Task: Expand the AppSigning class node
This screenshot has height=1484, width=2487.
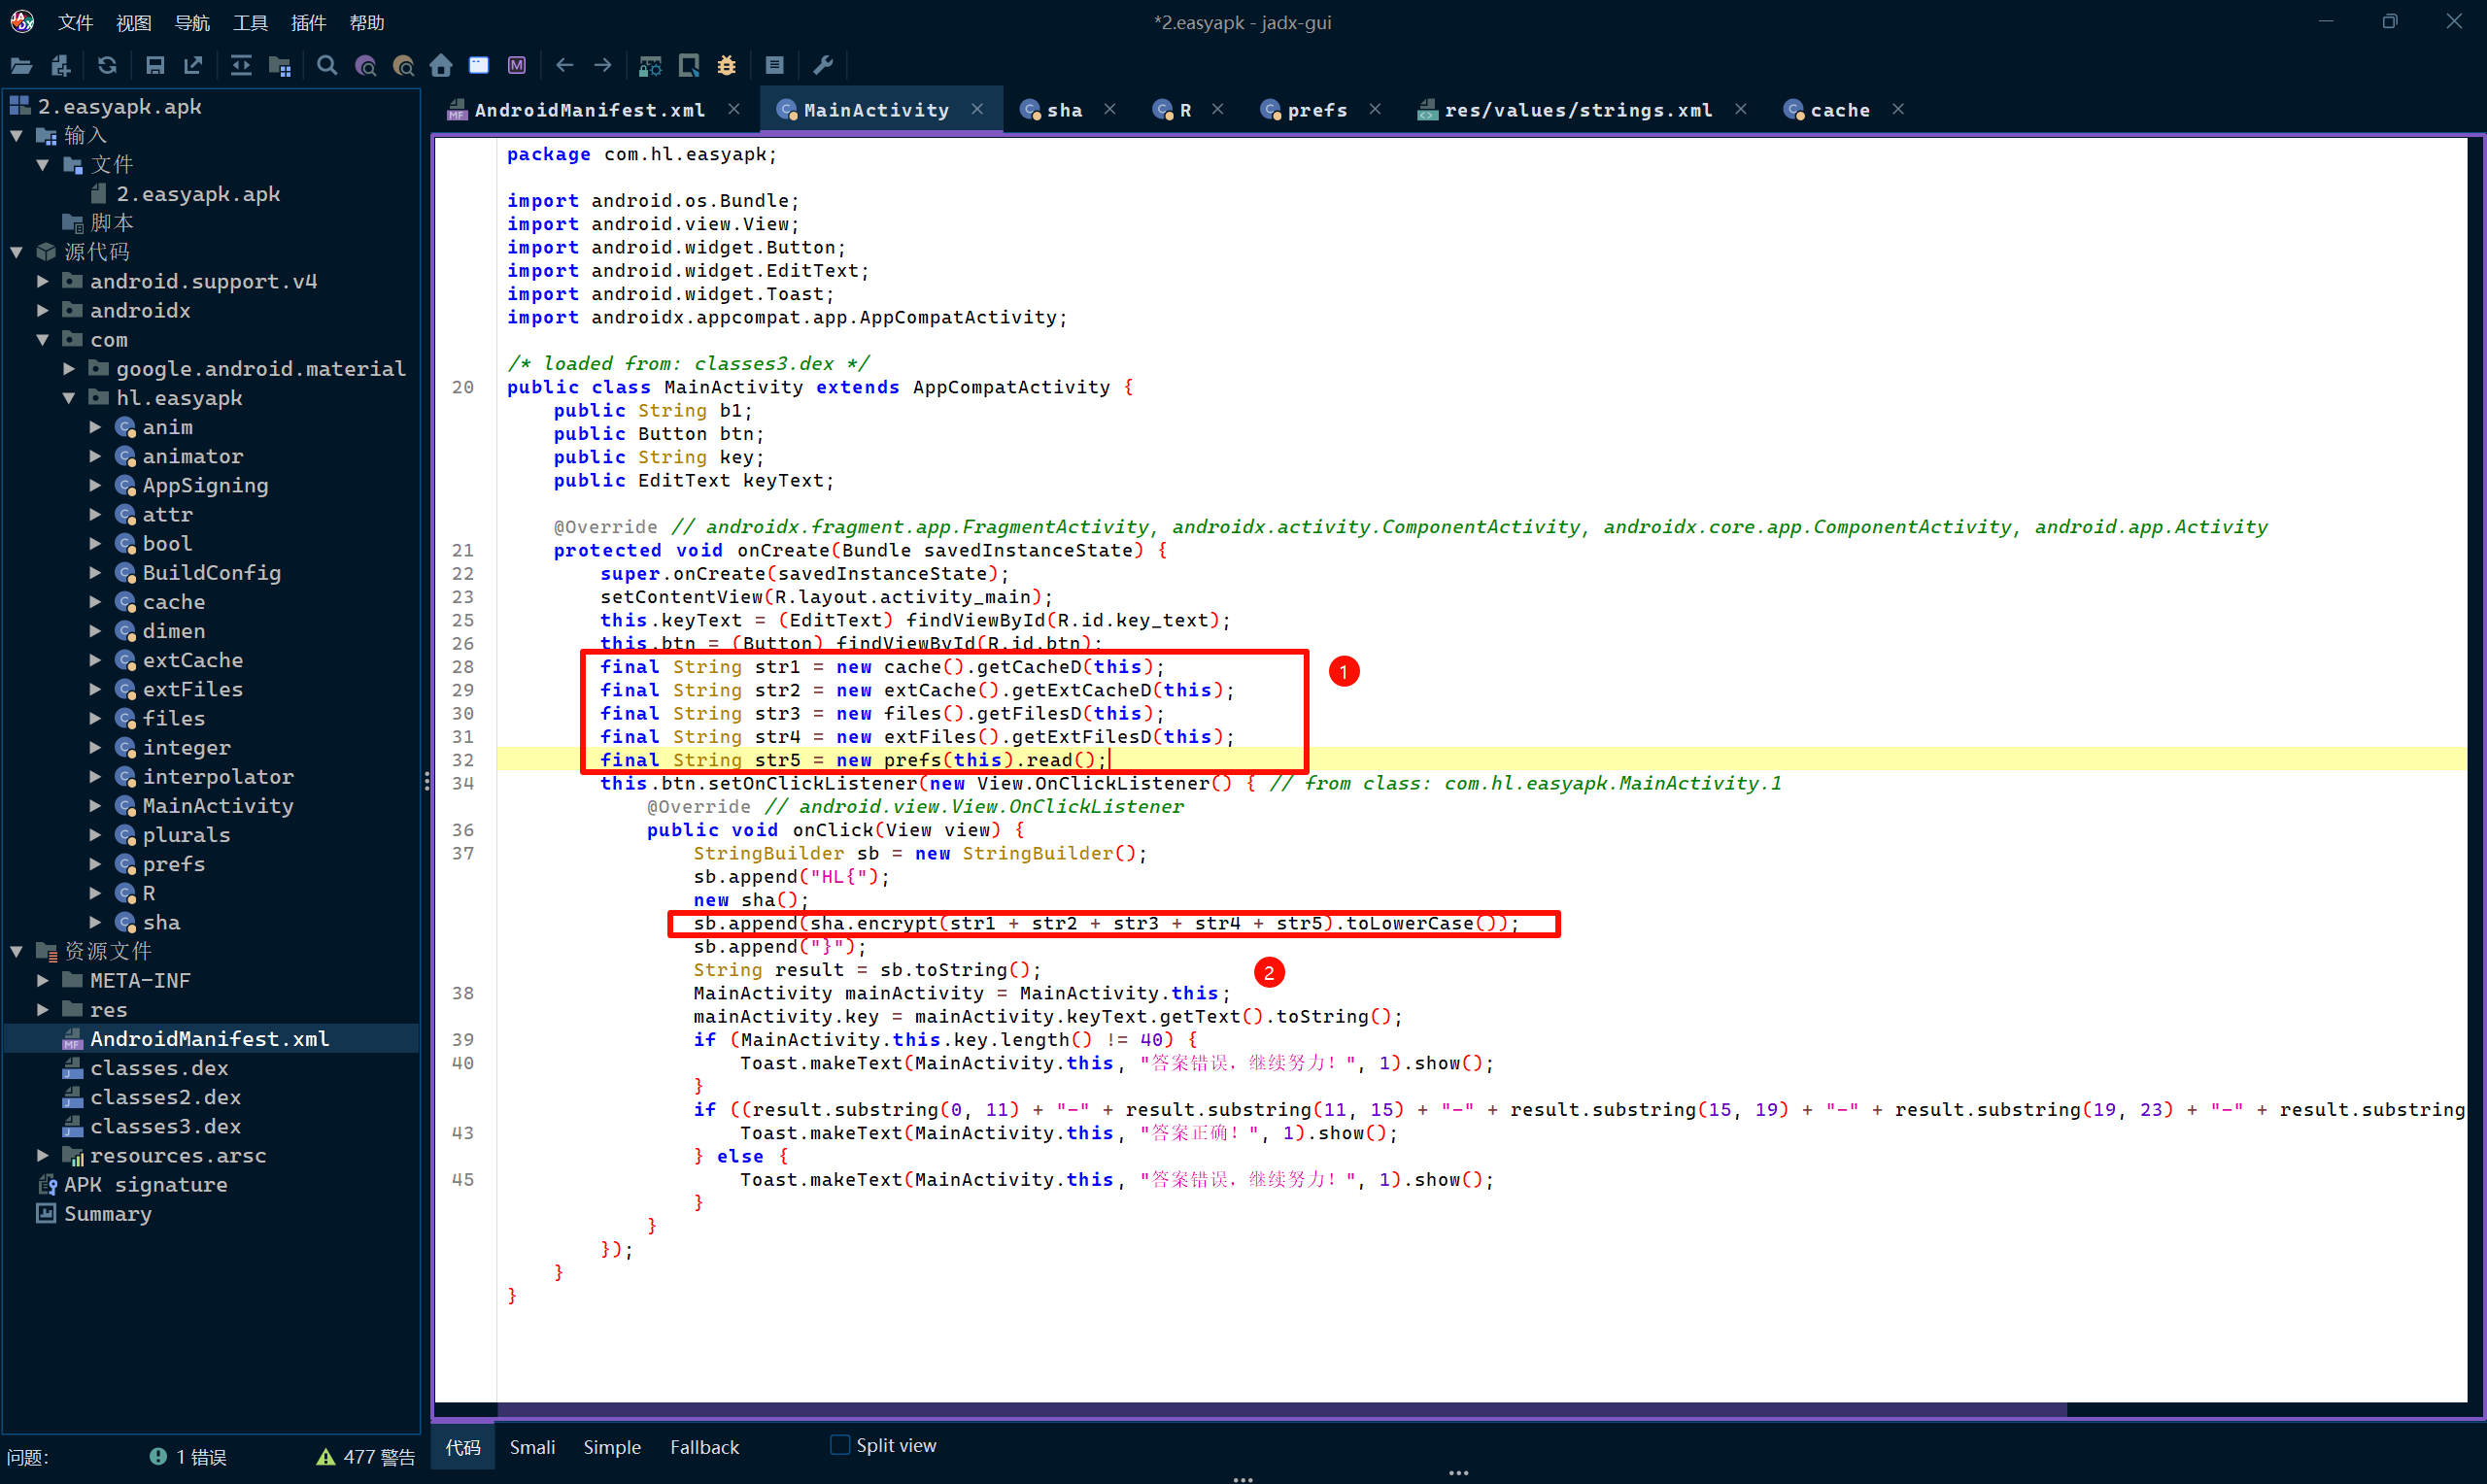Action: coord(96,485)
